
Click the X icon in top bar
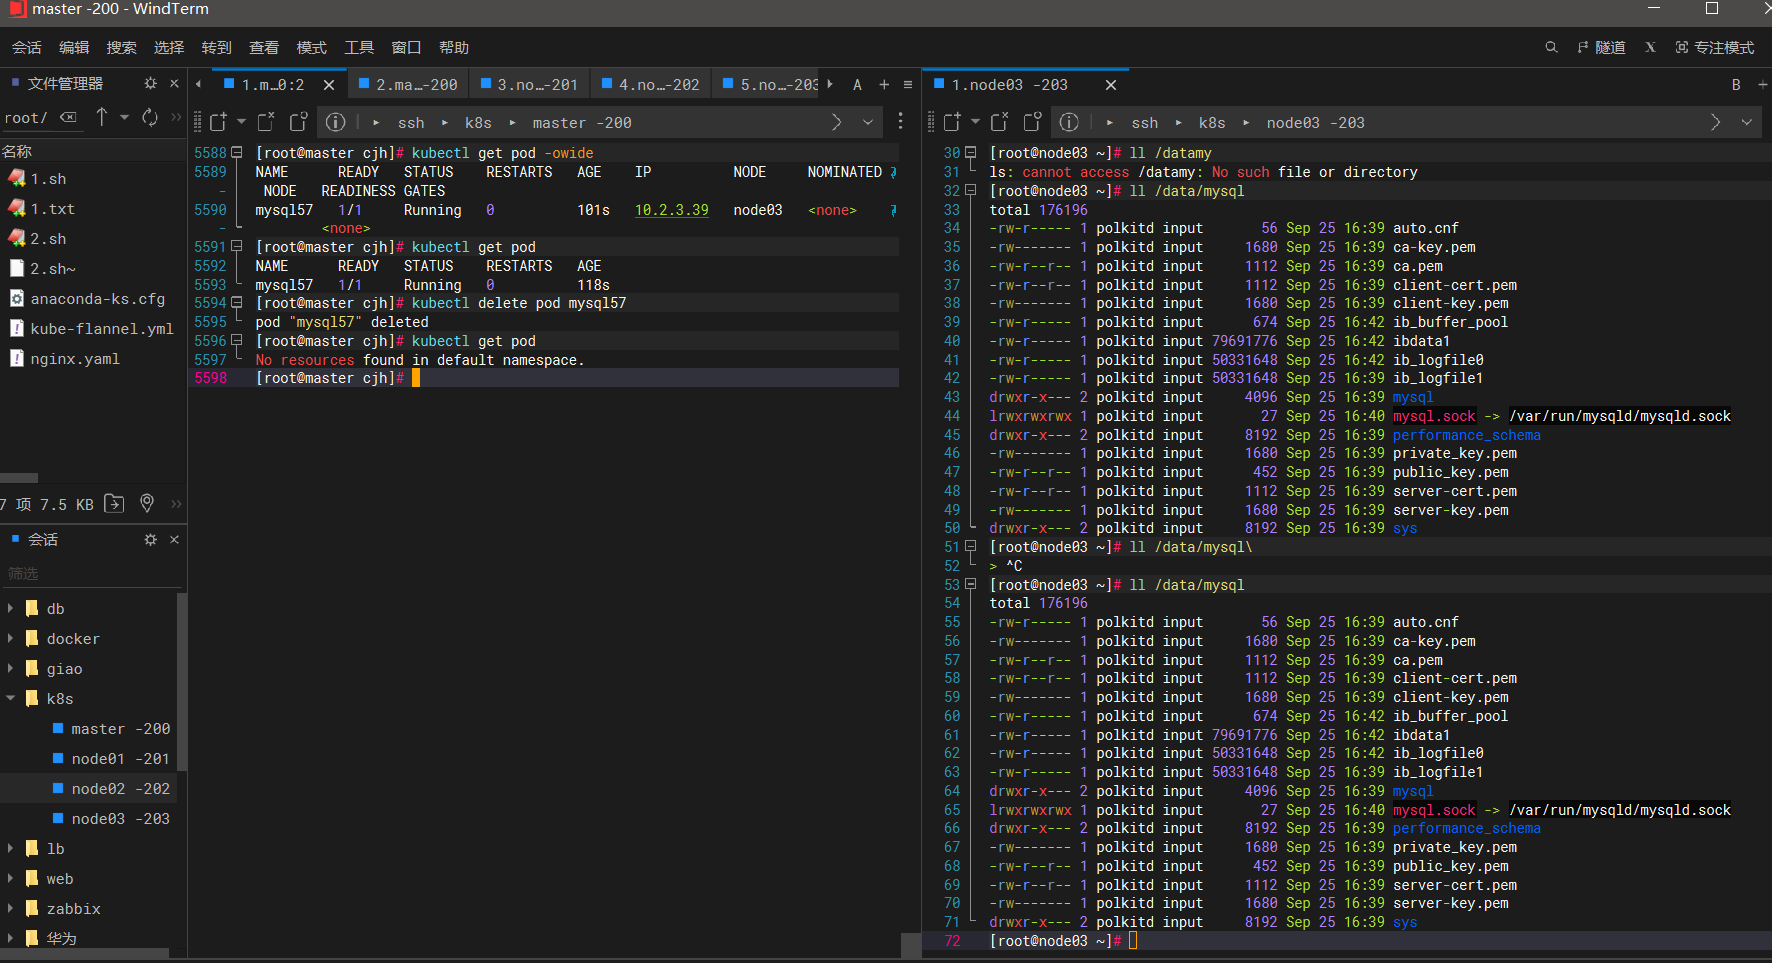pos(1650,47)
